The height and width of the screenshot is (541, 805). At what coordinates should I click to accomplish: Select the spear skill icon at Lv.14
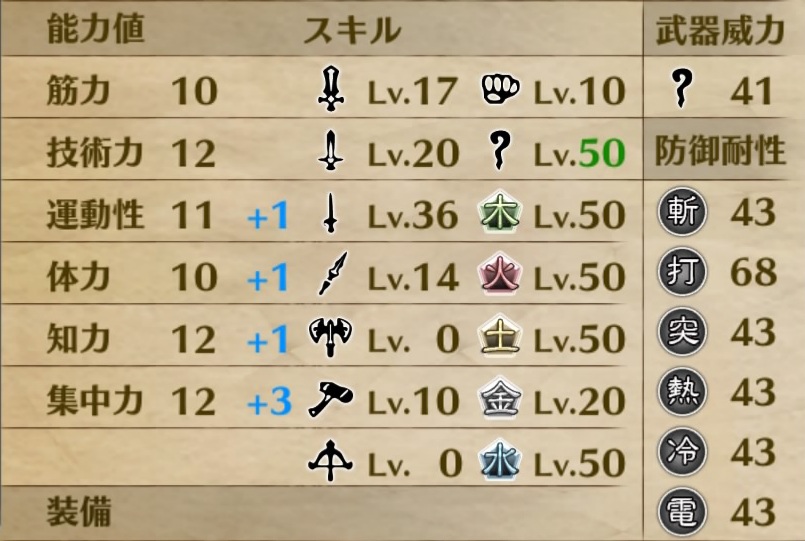point(329,277)
